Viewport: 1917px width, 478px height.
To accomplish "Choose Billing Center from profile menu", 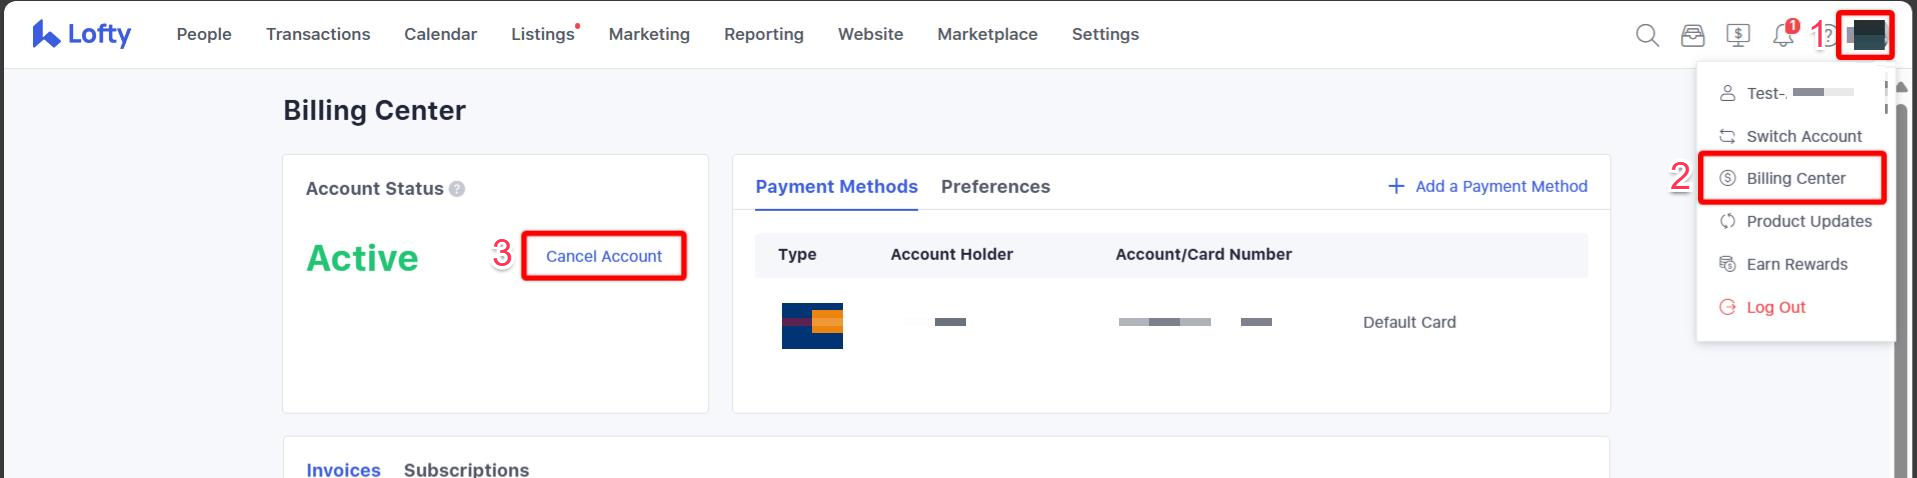I will click(1795, 178).
